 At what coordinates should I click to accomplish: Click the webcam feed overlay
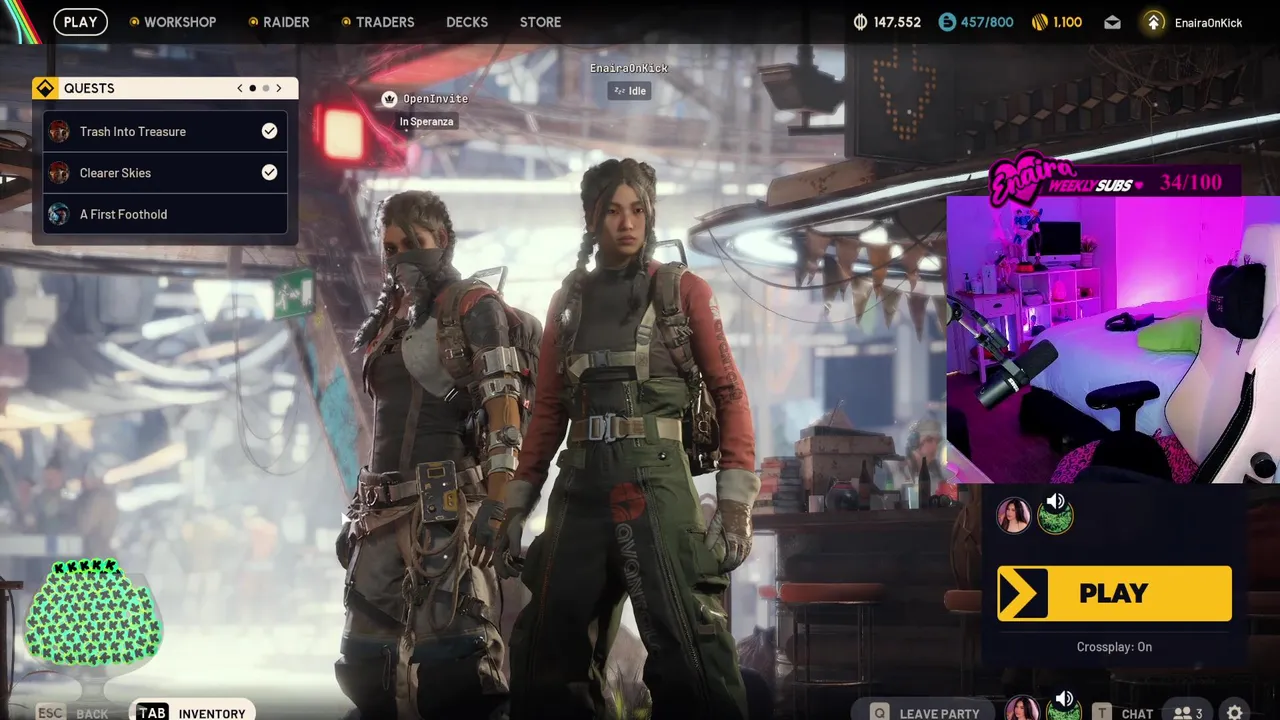coord(1113,340)
